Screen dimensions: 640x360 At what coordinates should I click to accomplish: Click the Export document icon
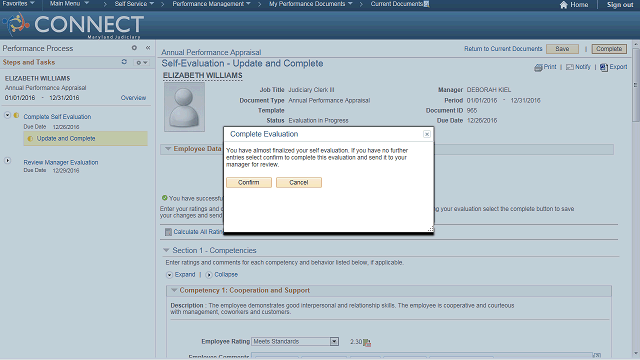(604, 67)
